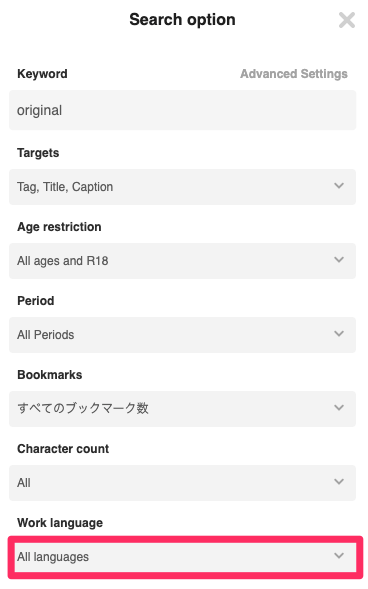The height and width of the screenshot is (589, 368).
Task: Open the "All ages and R18" dropdown
Action: [182, 261]
